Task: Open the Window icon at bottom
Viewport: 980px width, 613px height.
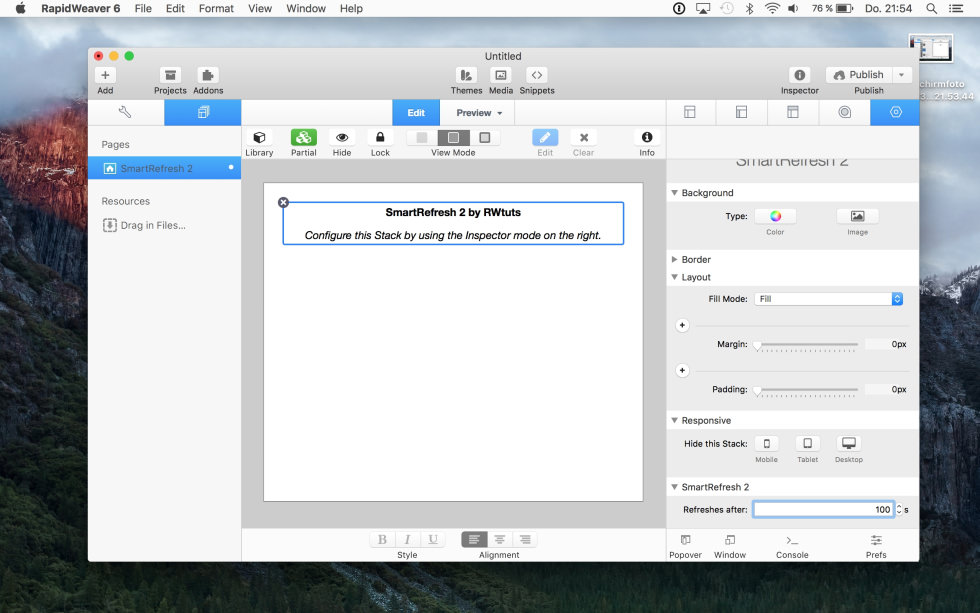Action: click(730, 540)
